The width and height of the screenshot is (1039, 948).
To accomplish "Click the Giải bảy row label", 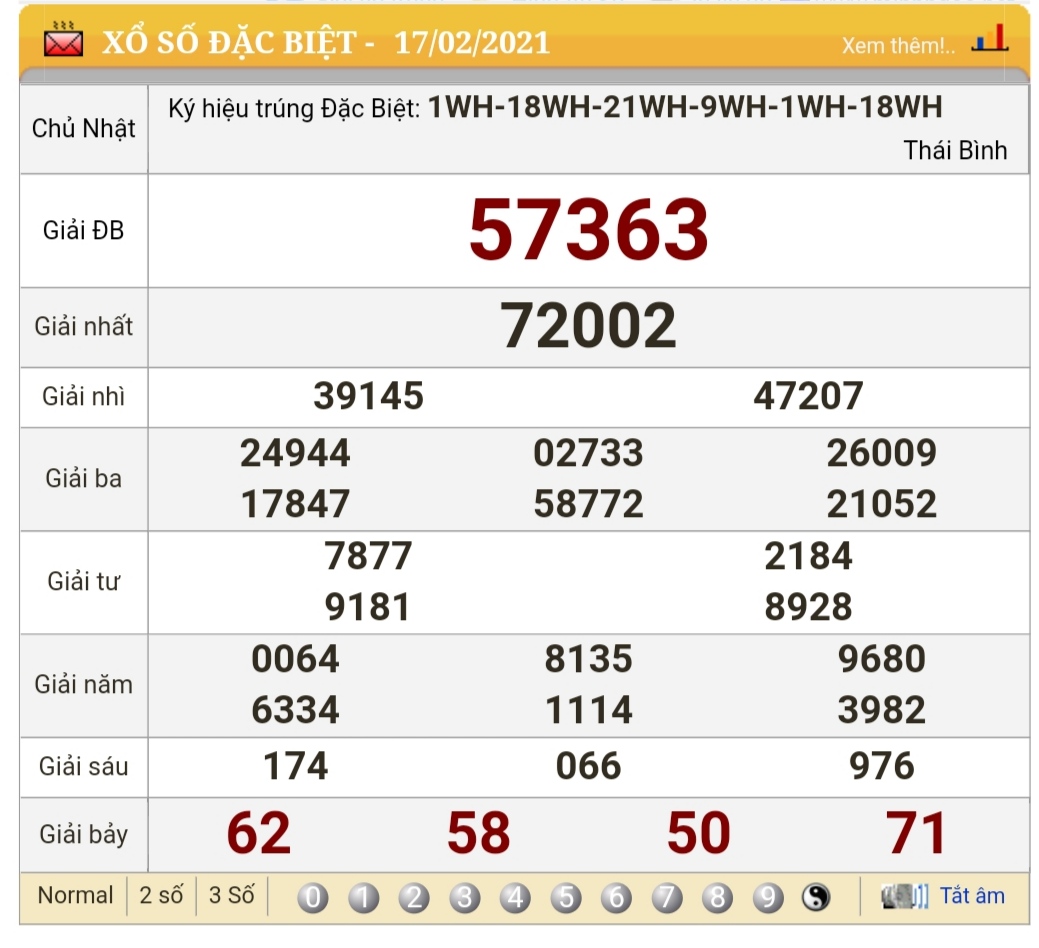I will coord(83,835).
